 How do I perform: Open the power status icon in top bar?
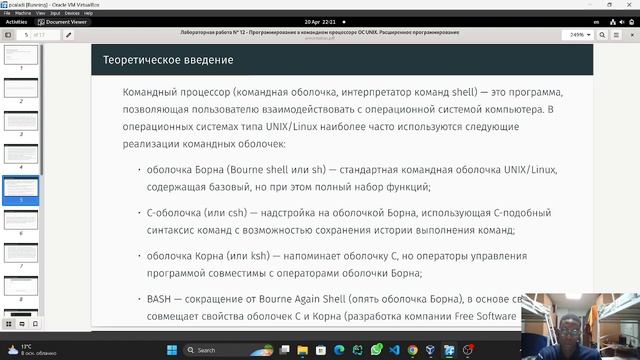pyautogui.click(x=632, y=22)
